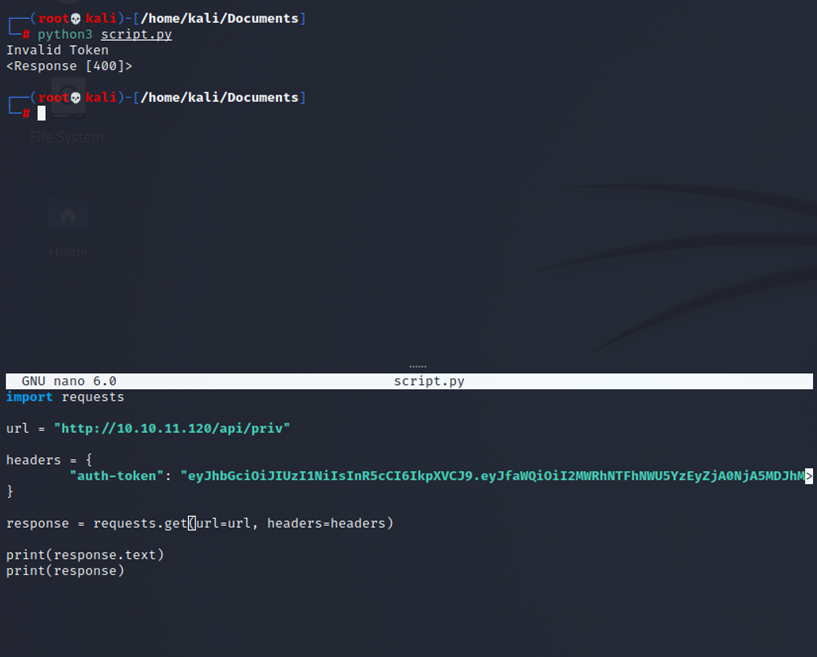The image size is (817, 657).
Task: Click the skull icon in the first prompt
Action: pyautogui.click(x=76, y=19)
